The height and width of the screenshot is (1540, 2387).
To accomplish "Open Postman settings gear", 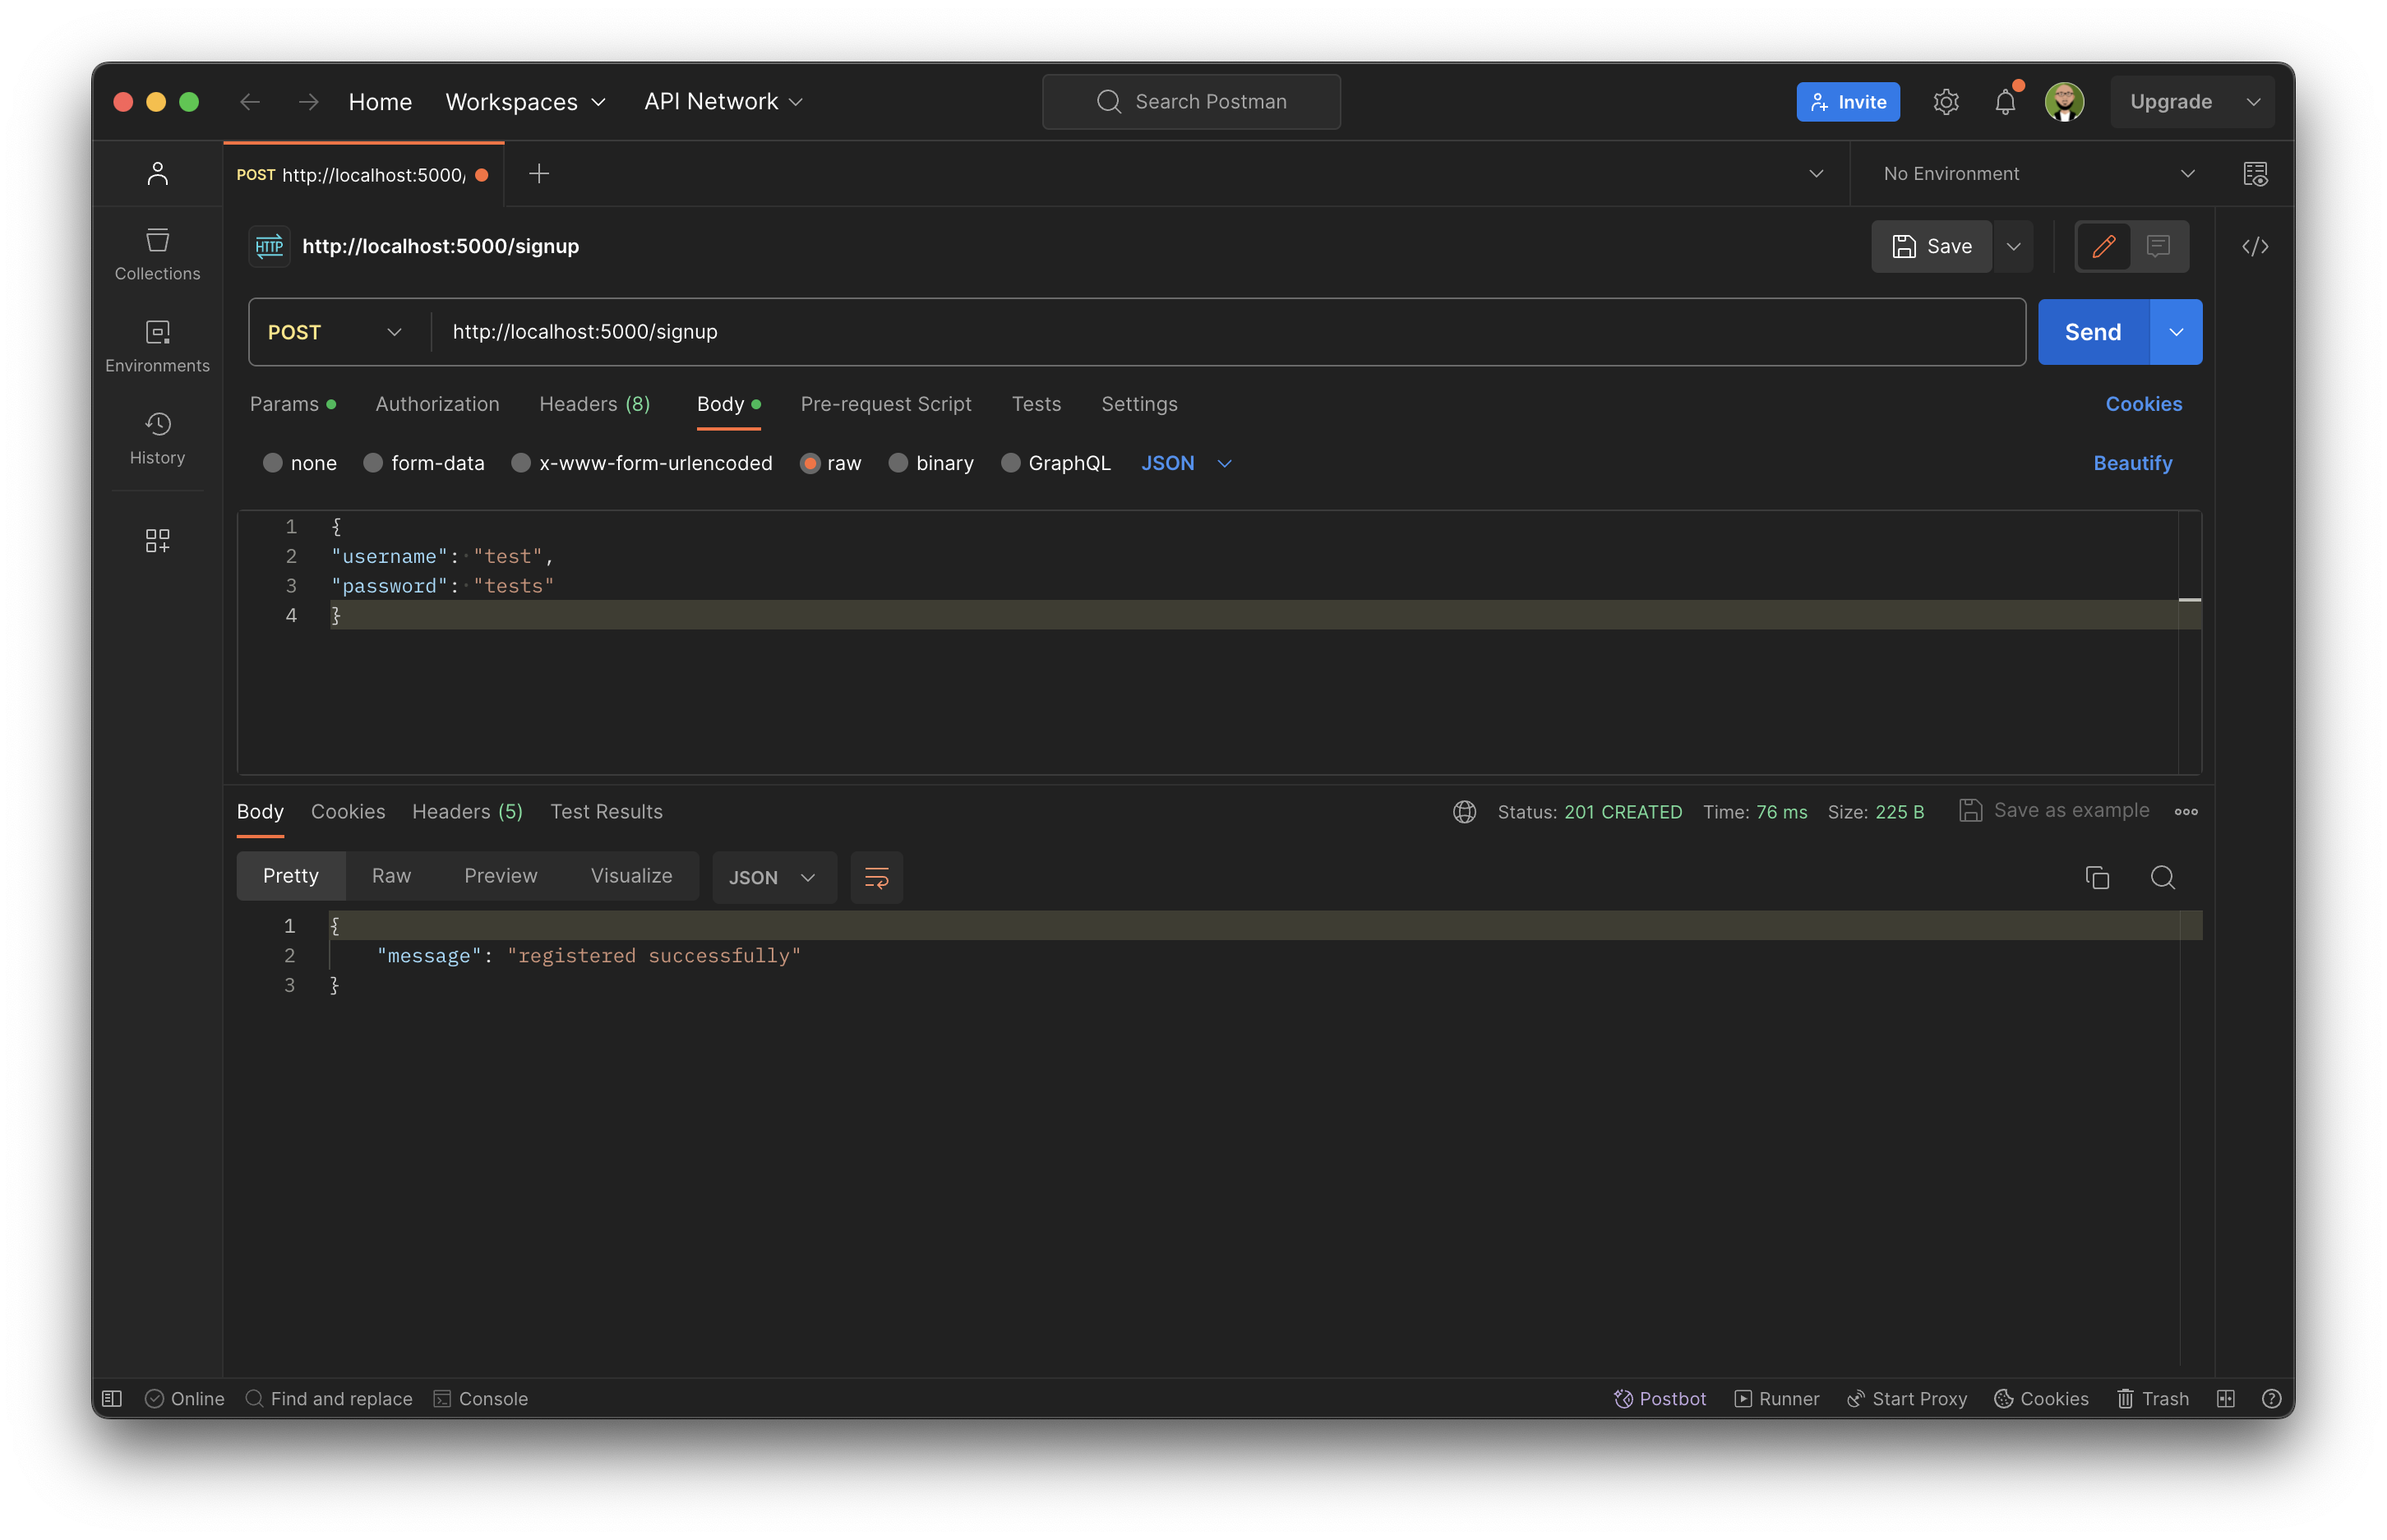I will point(1945,101).
